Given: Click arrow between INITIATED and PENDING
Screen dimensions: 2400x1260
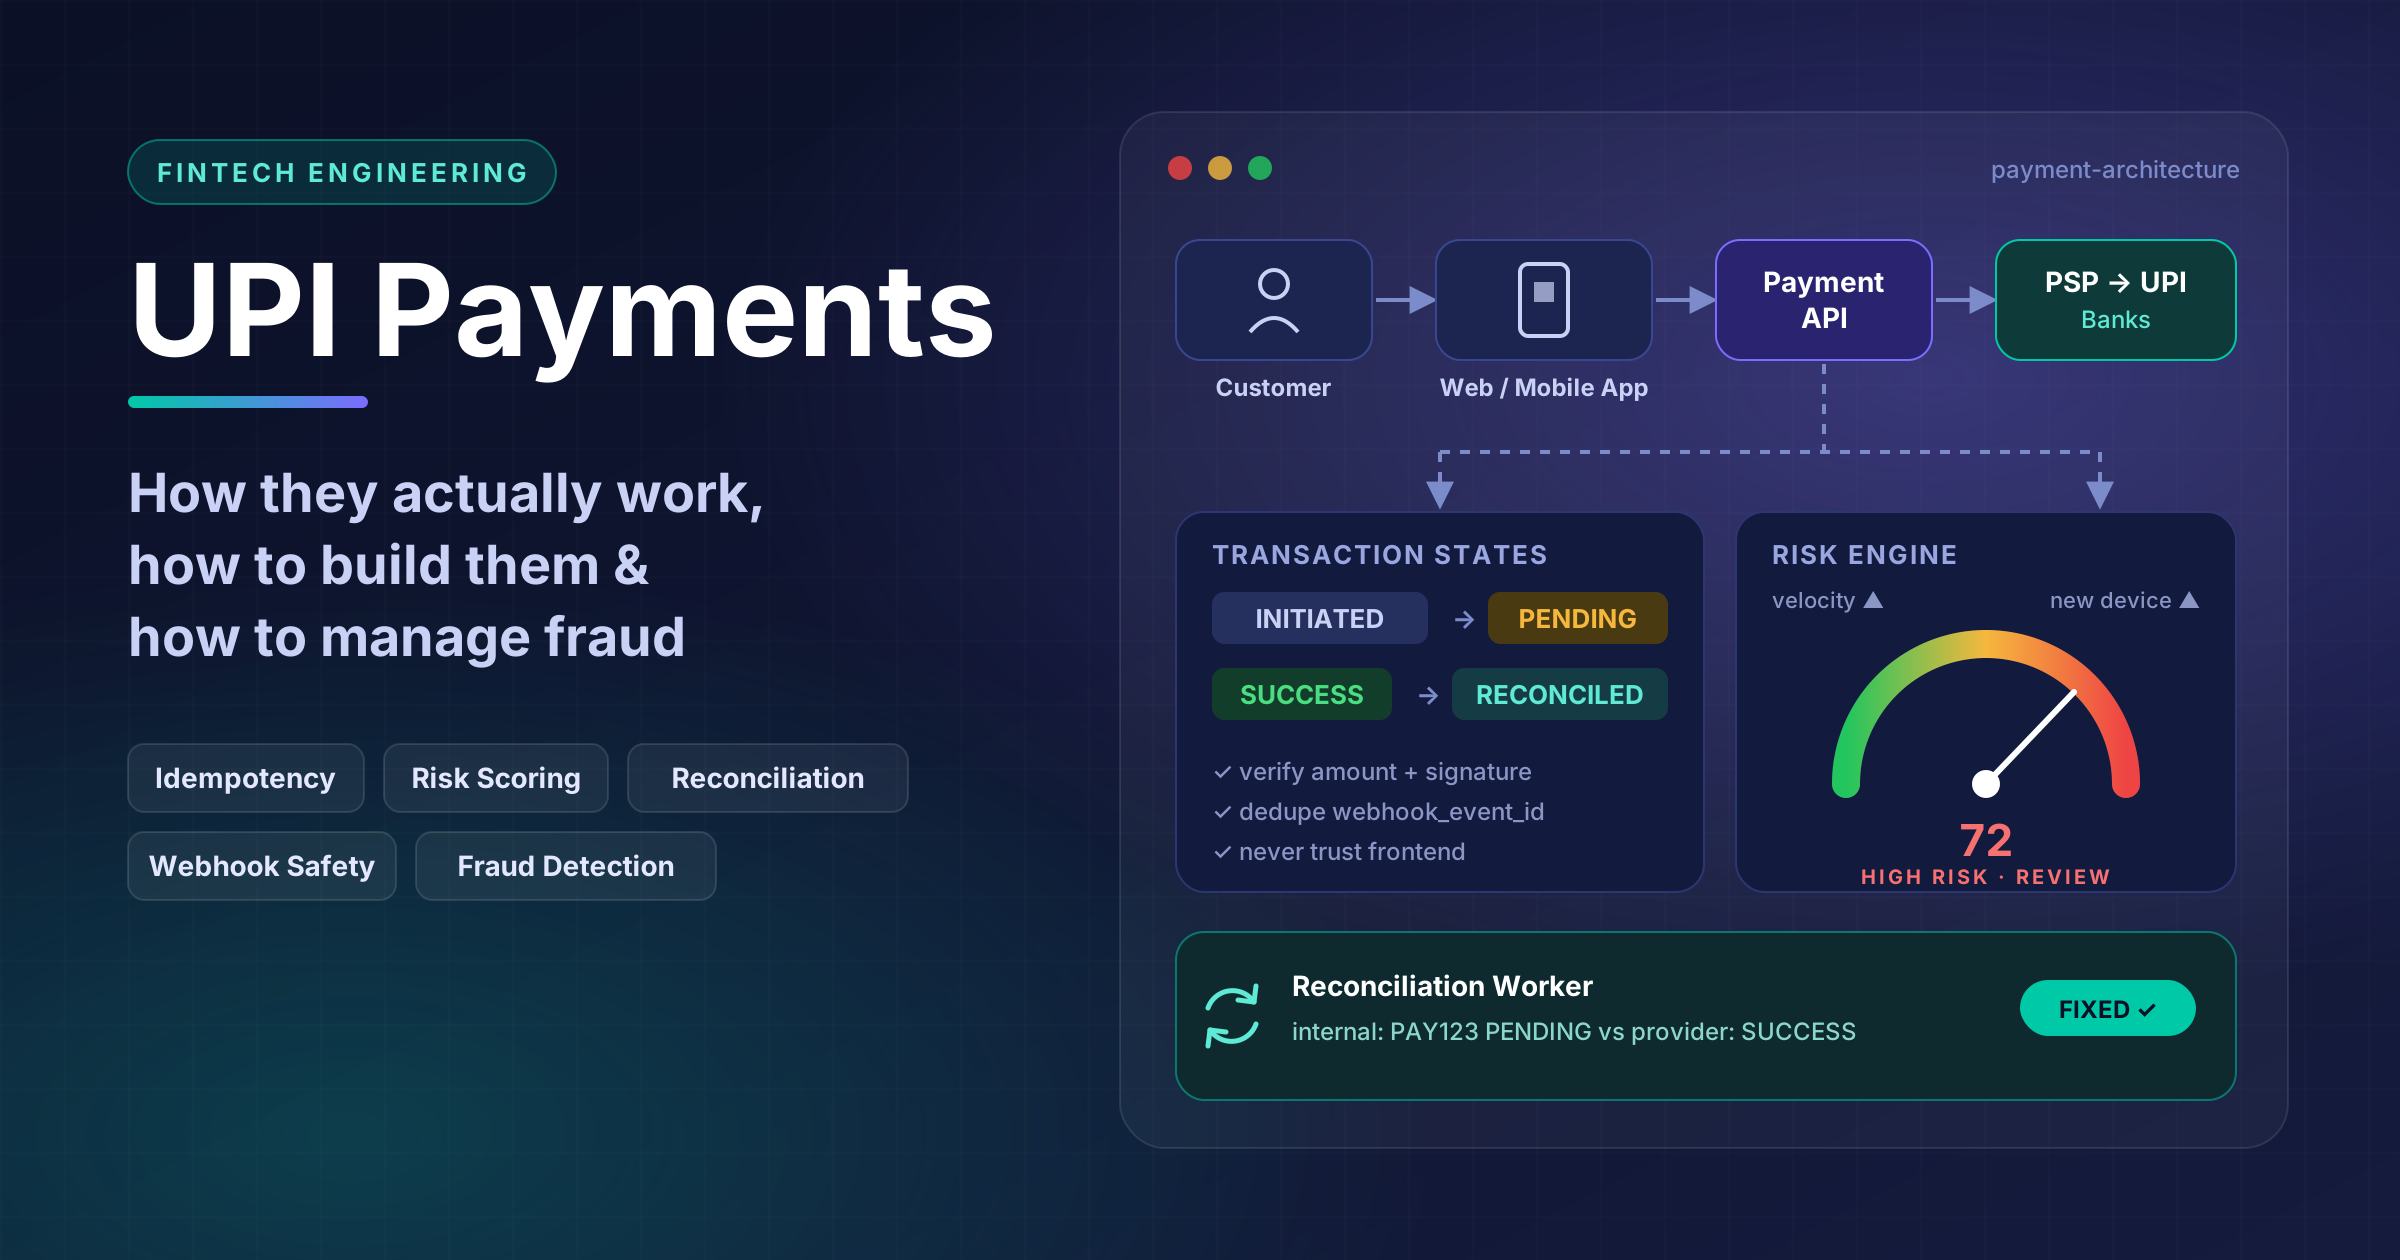Looking at the screenshot, I should [x=1464, y=620].
